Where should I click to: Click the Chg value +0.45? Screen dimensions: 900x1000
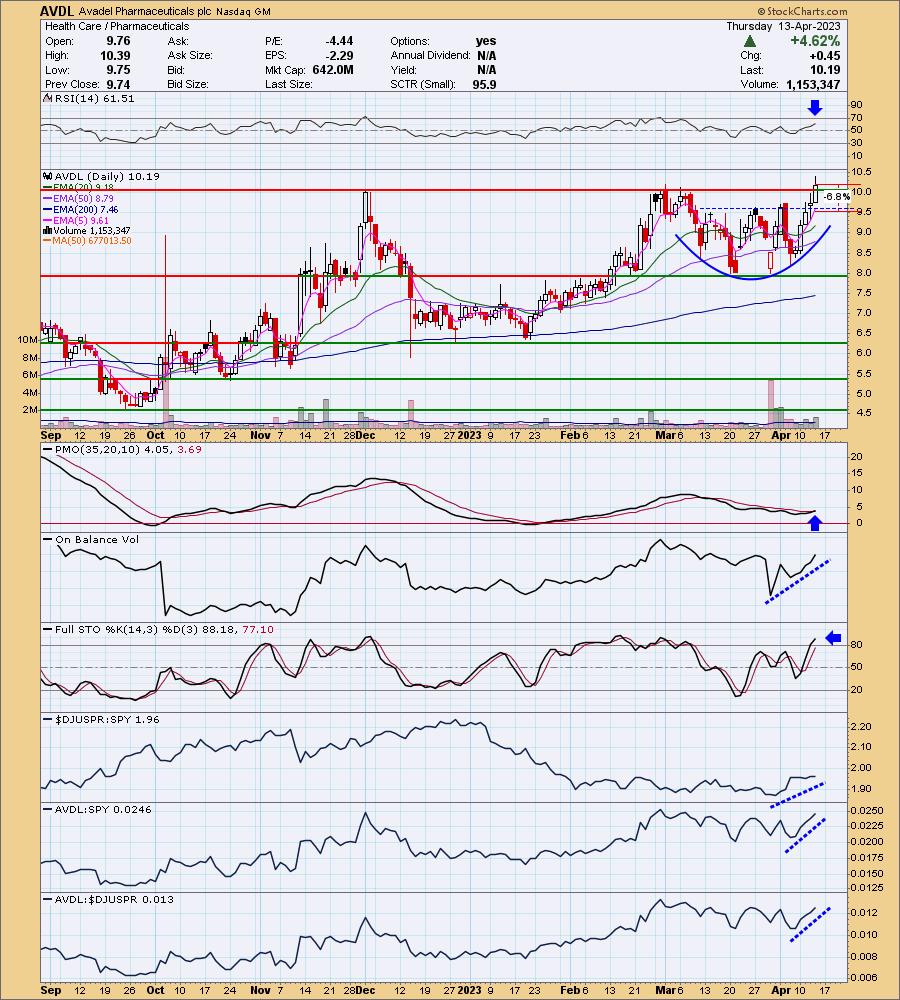tap(825, 55)
